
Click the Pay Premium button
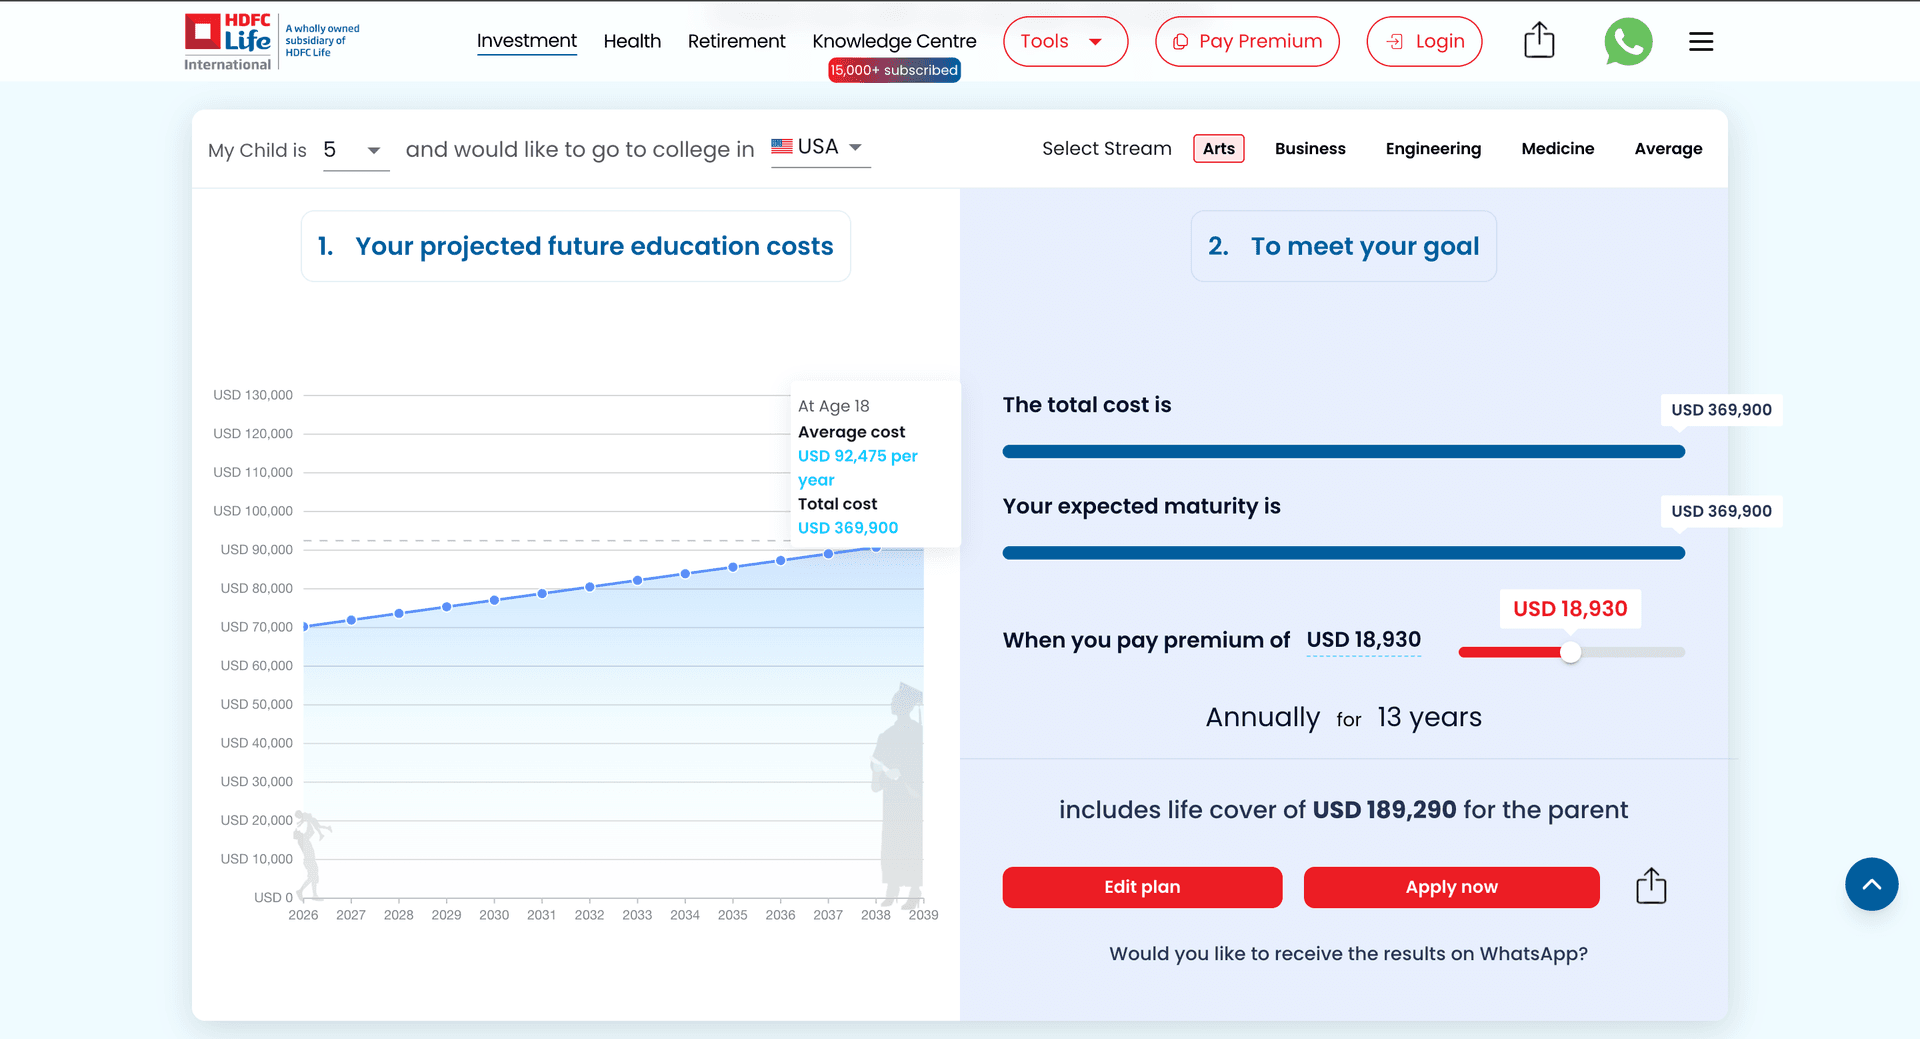point(1247,42)
